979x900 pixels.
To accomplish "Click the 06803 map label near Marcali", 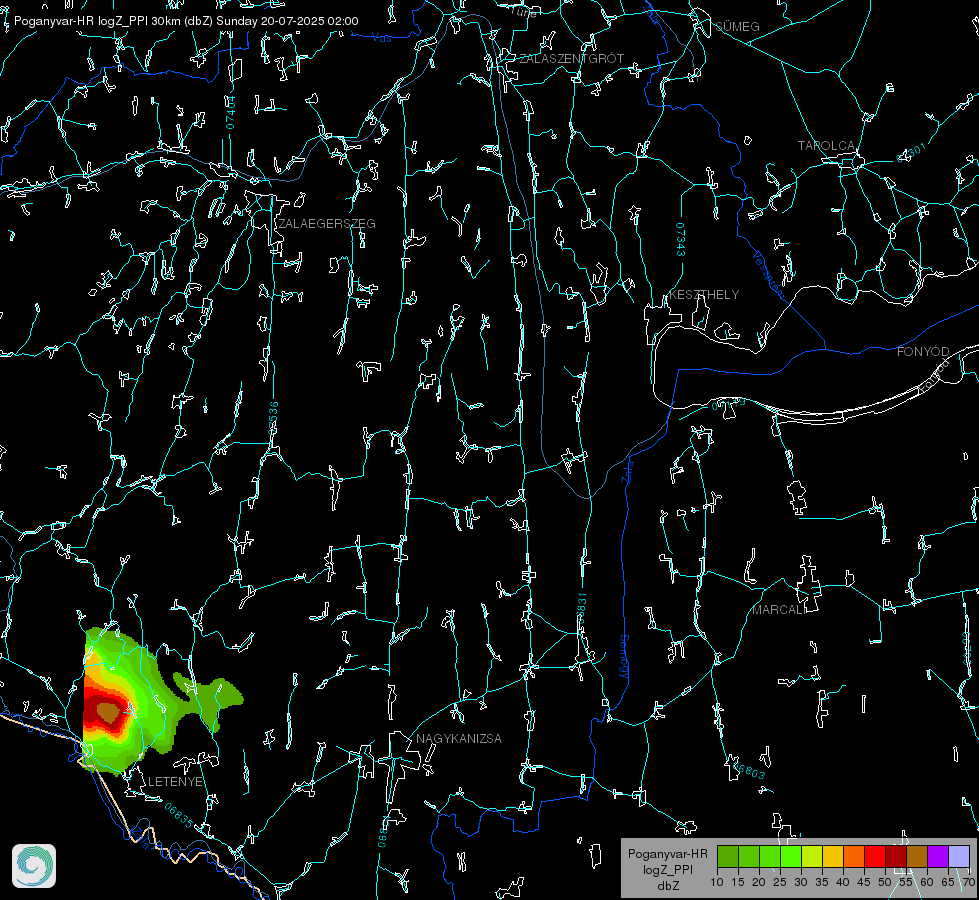I will [x=750, y=770].
